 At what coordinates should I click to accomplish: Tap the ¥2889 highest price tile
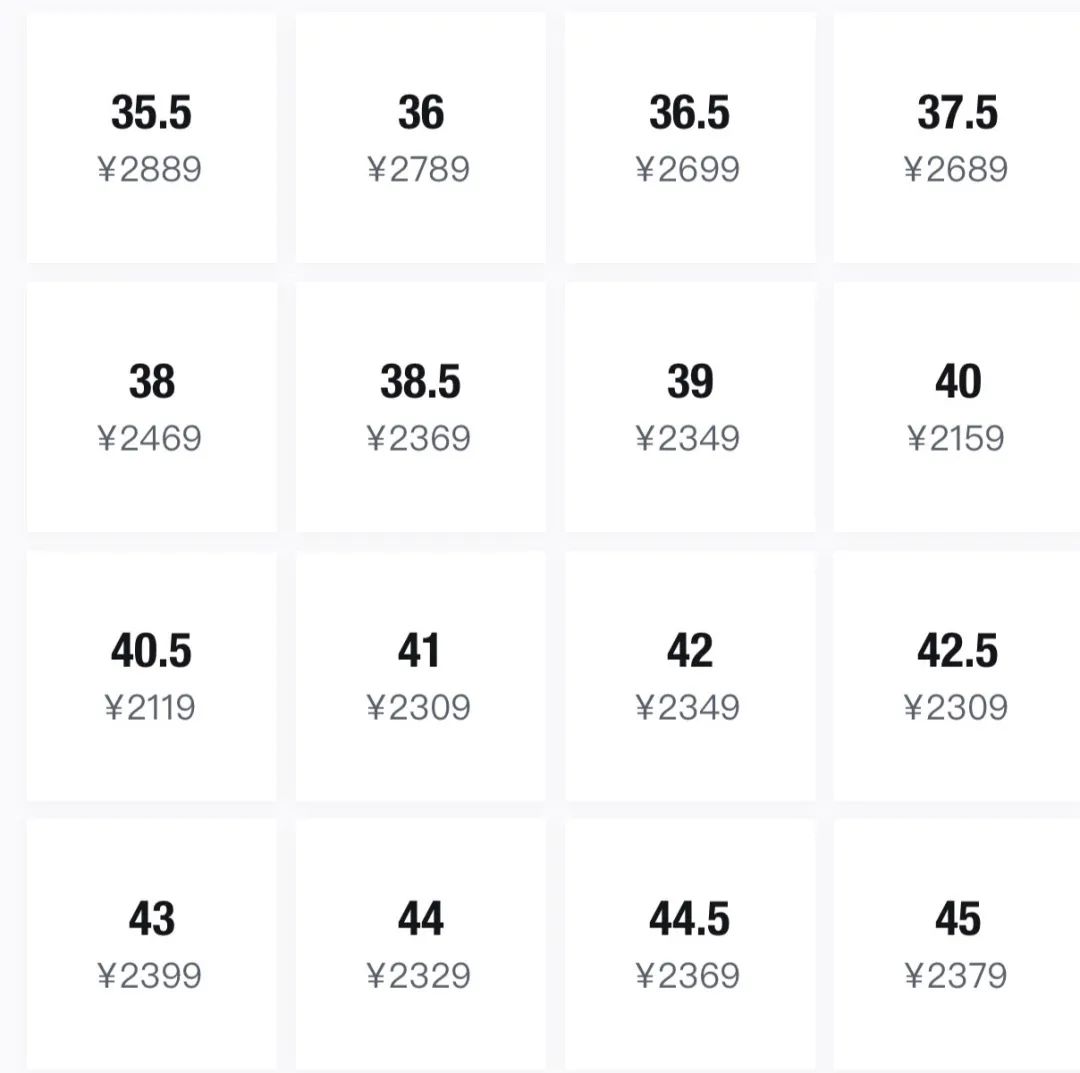(x=151, y=138)
